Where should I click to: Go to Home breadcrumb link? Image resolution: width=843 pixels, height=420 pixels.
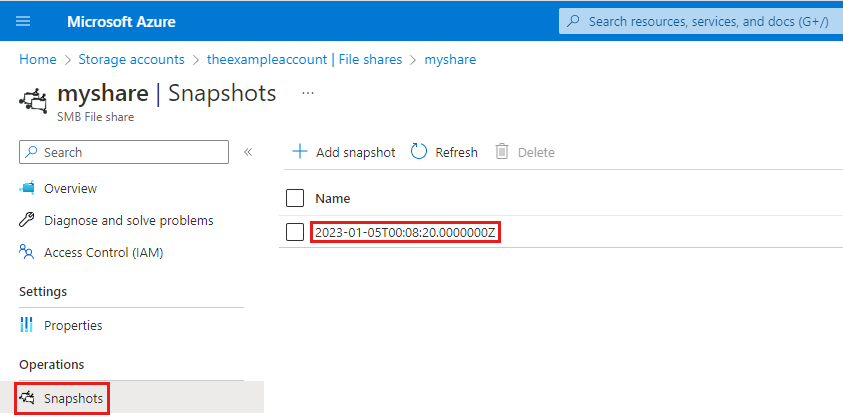37,59
